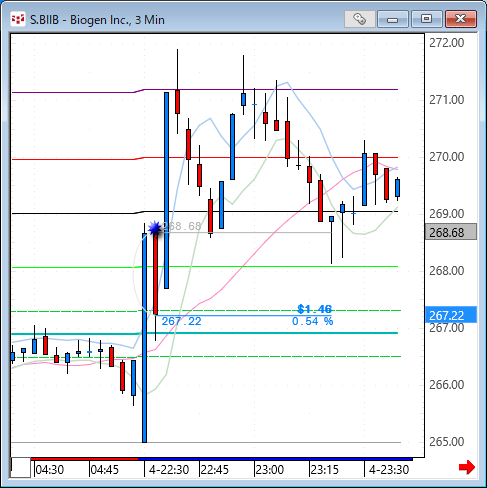487x488 pixels.
Task: Click the 04:30 time axis label
Action: point(50,470)
